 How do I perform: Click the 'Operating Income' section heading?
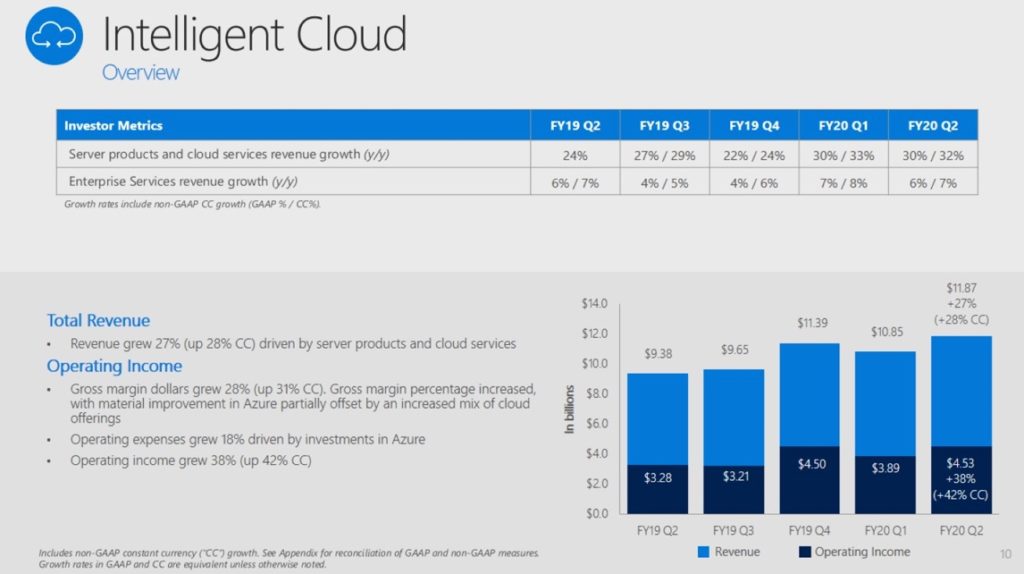pyautogui.click(x=114, y=366)
